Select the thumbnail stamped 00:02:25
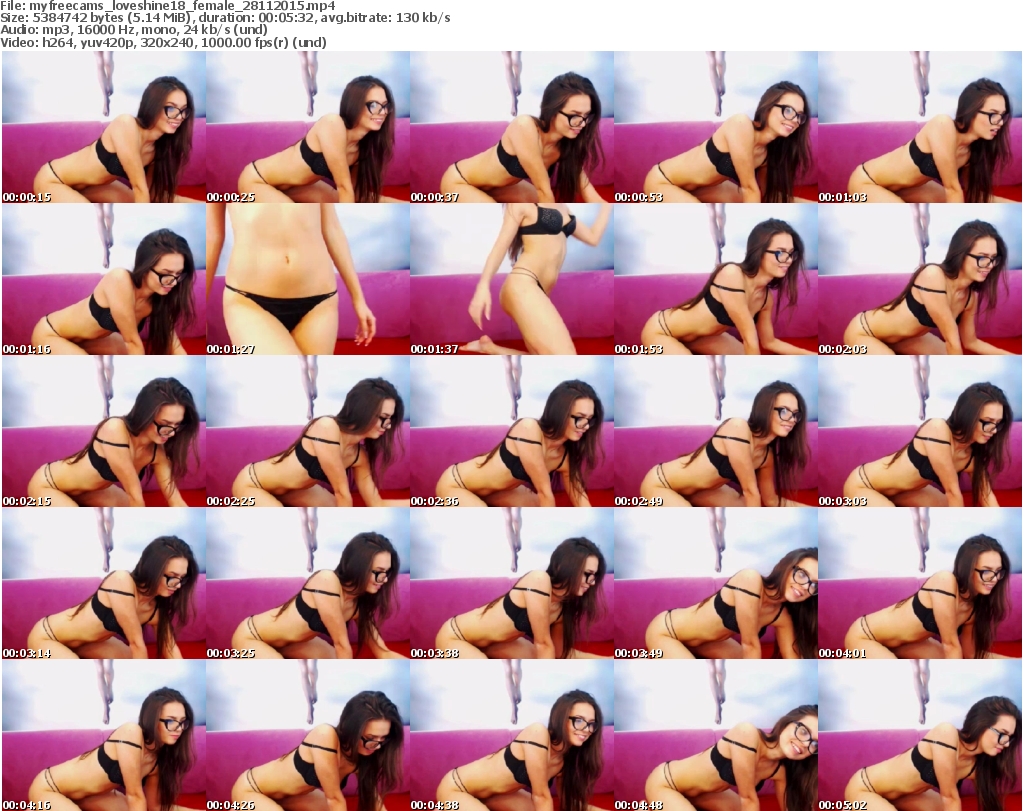Image resolution: width=1024 pixels, height=811 pixels. (308, 432)
